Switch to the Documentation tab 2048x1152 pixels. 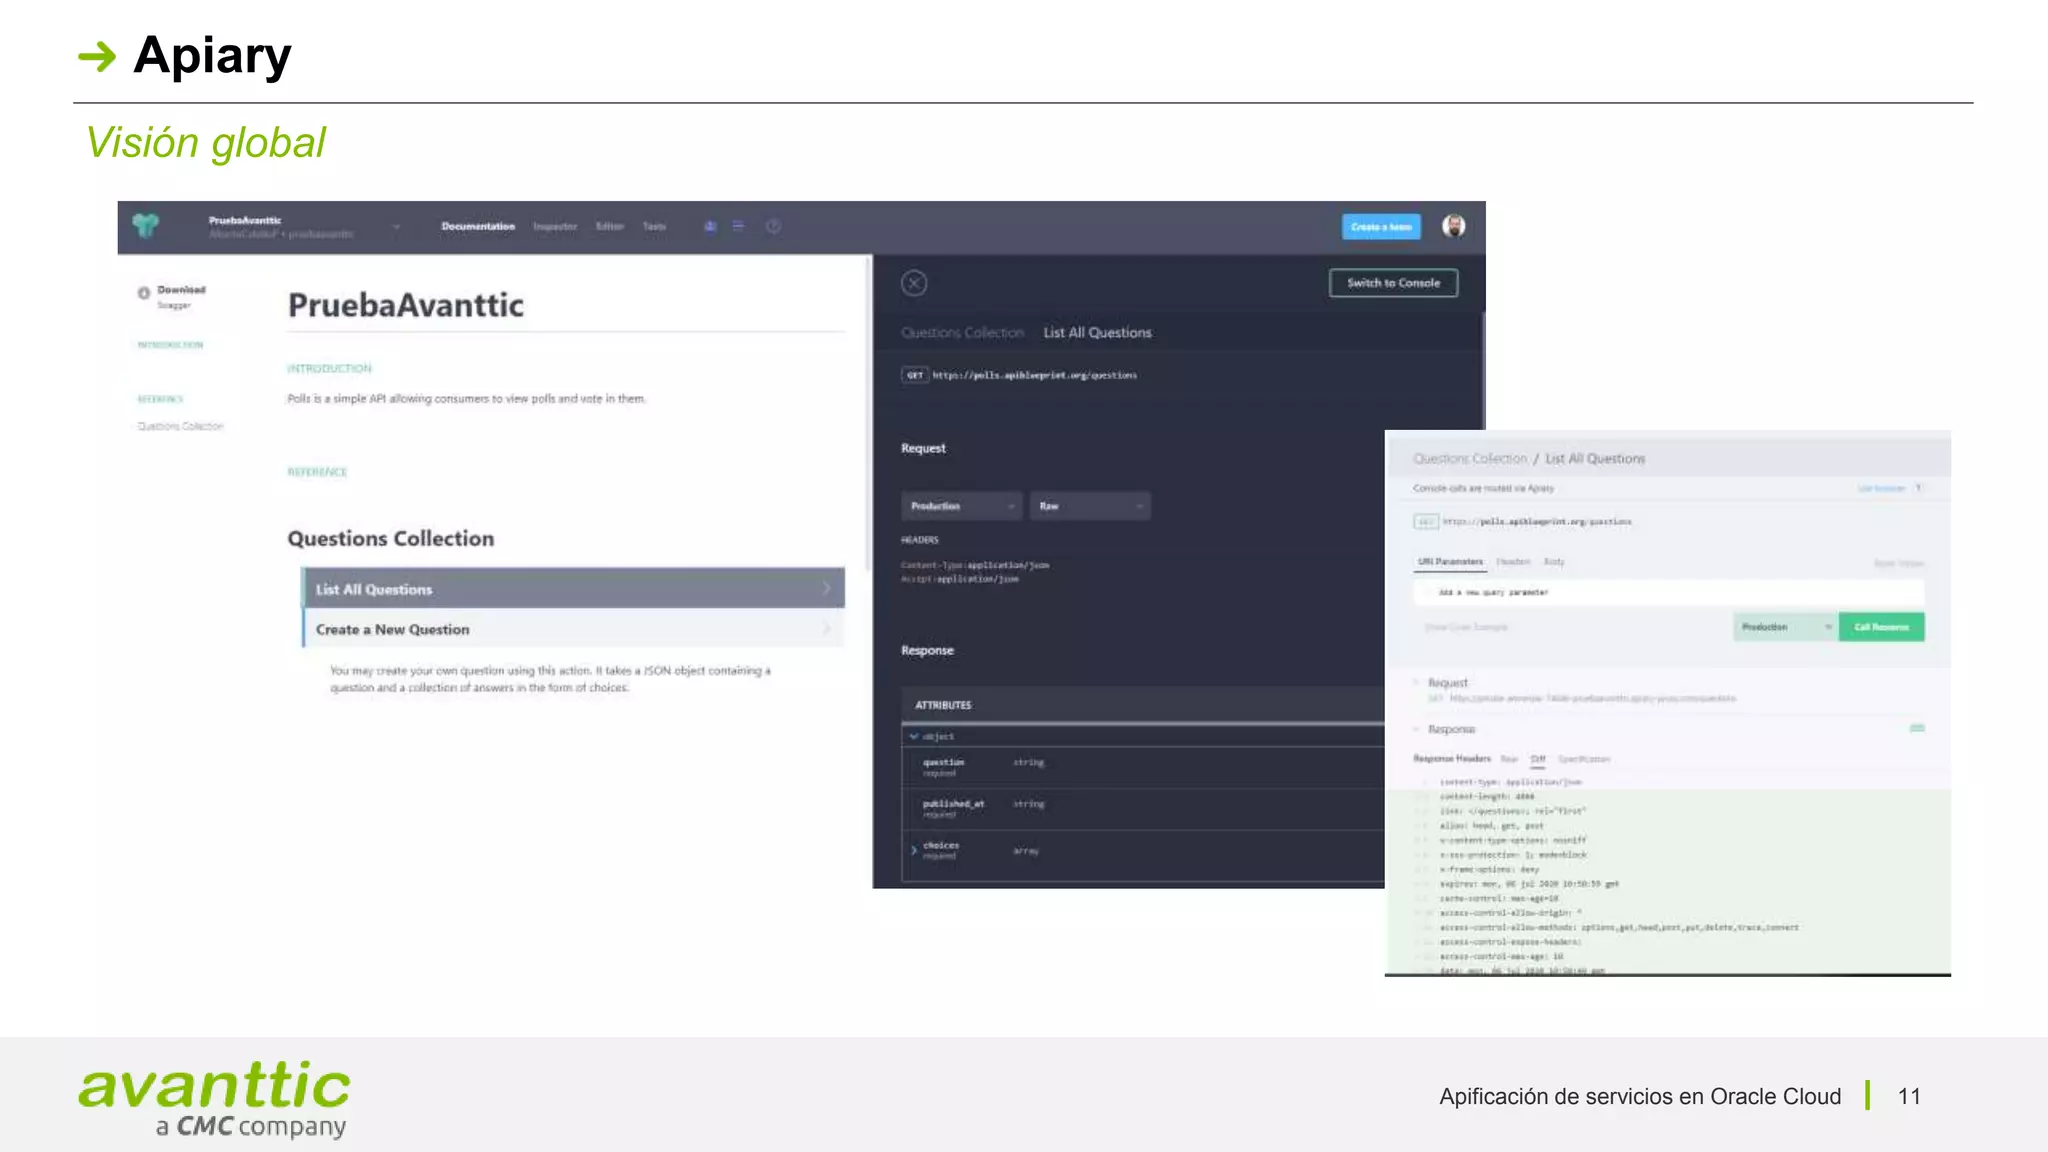(x=478, y=227)
